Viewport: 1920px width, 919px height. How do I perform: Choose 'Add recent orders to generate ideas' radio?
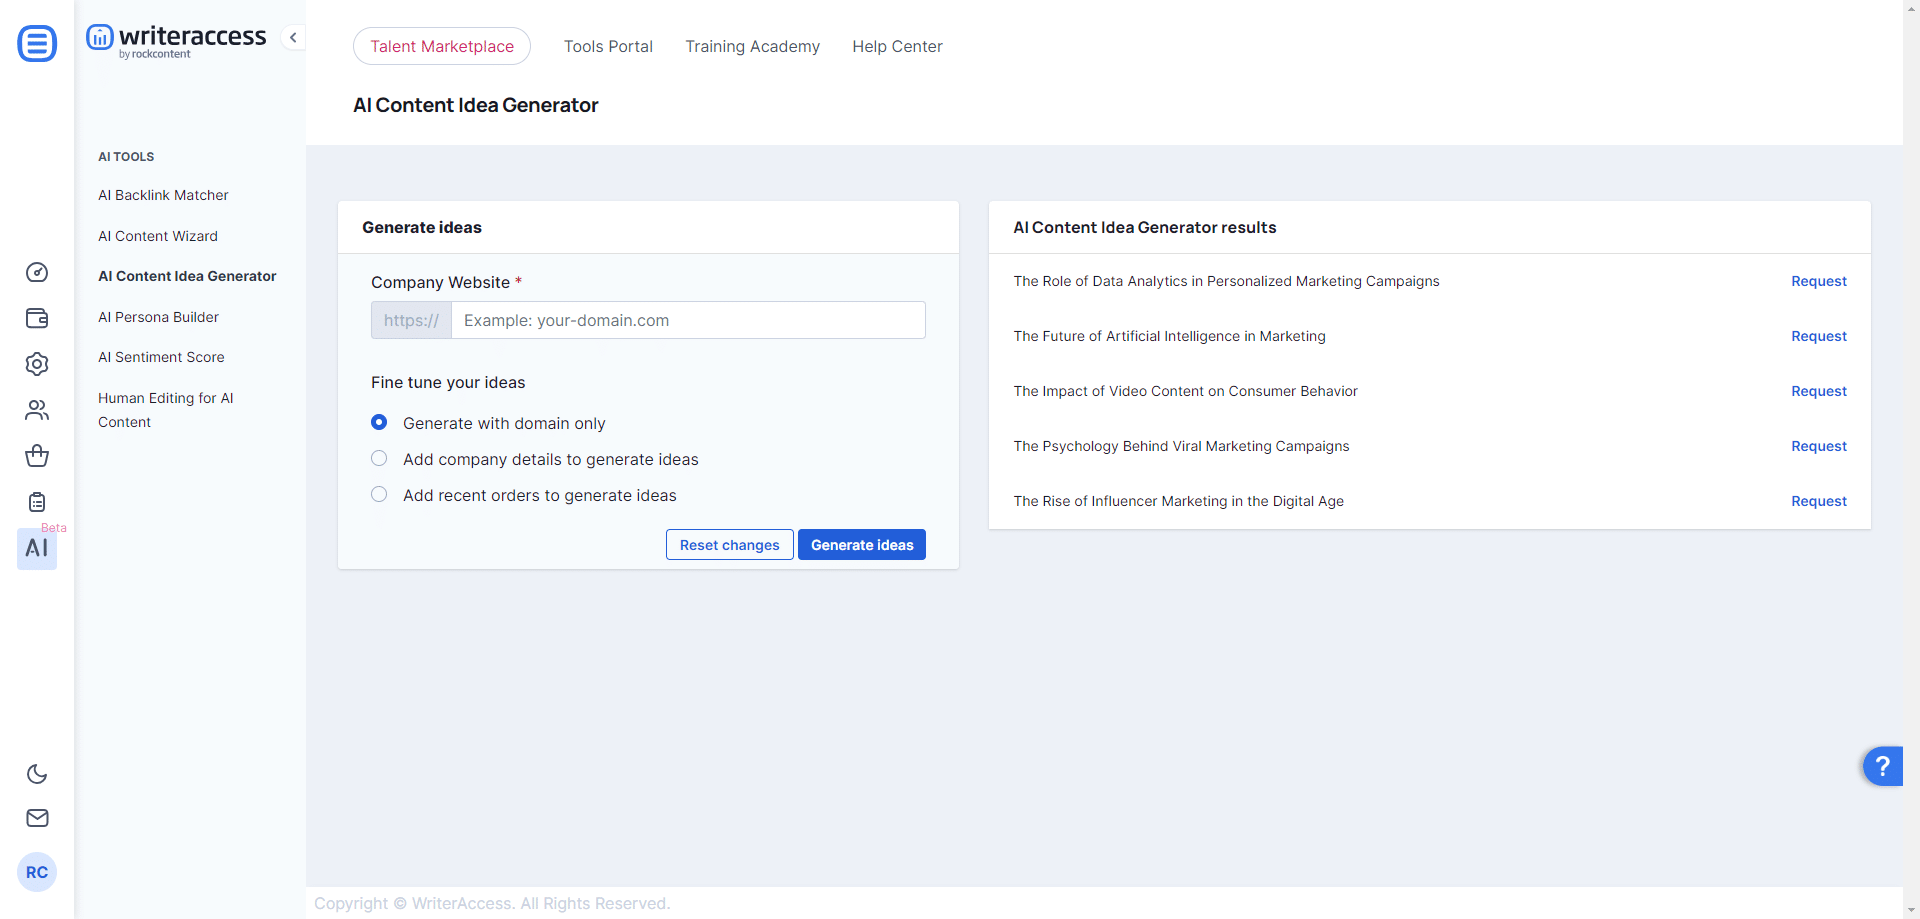tap(379, 495)
